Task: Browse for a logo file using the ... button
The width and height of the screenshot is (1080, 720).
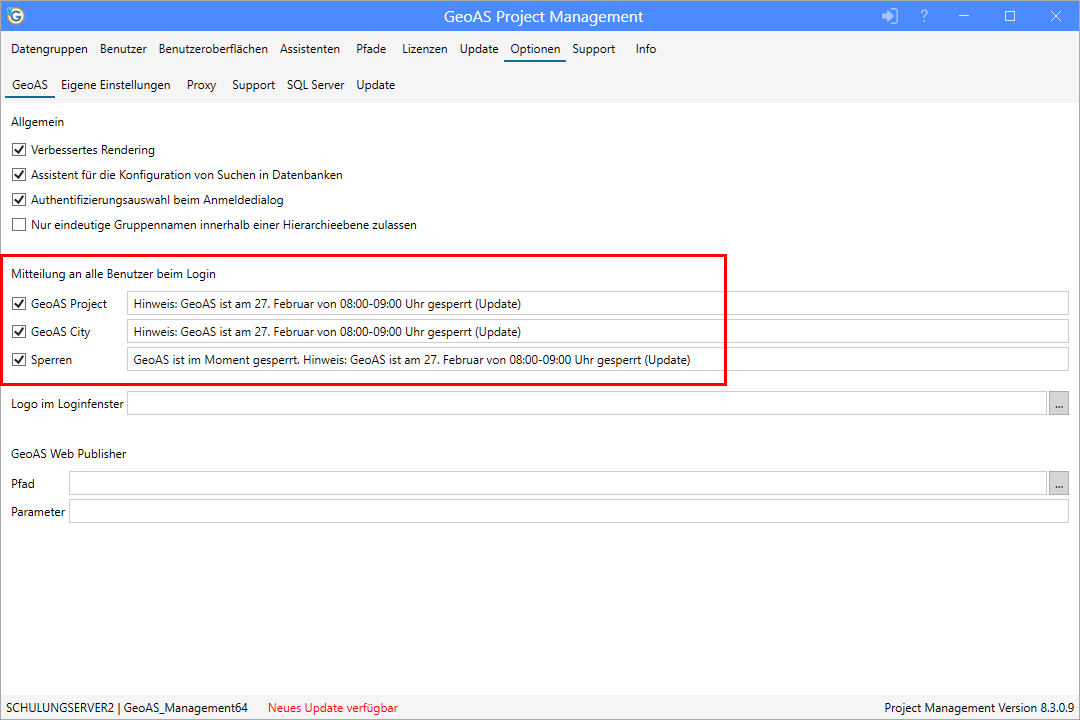Action: click(x=1059, y=403)
